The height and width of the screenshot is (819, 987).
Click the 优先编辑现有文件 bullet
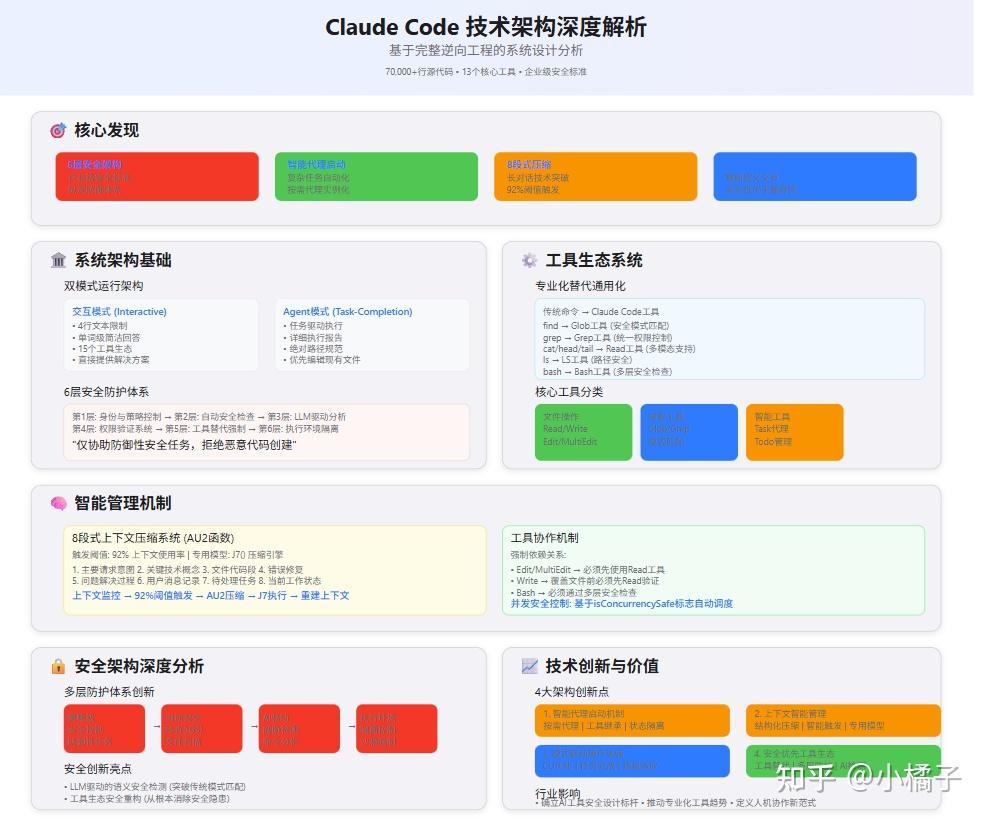[322, 360]
